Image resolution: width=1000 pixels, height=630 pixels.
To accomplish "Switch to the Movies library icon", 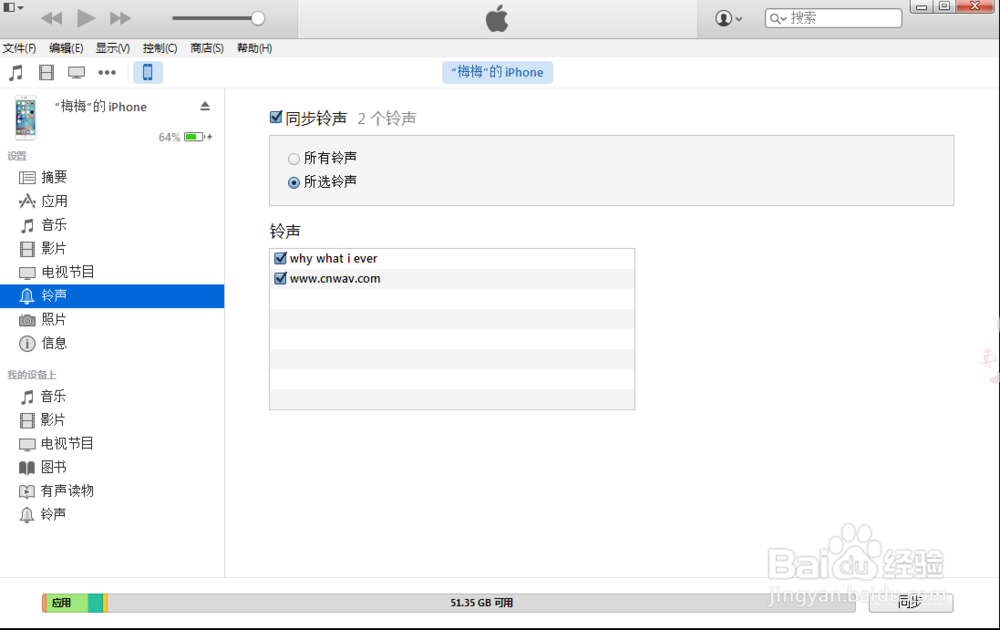I will [47, 73].
